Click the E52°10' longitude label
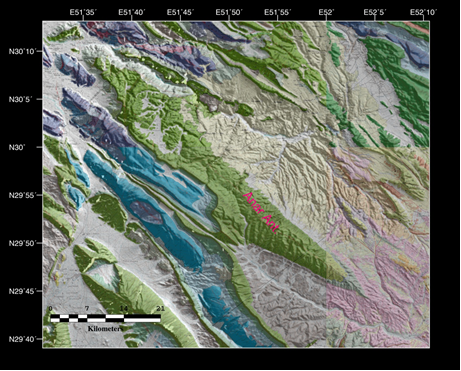This screenshot has height=371, width=461. (423, 12)
